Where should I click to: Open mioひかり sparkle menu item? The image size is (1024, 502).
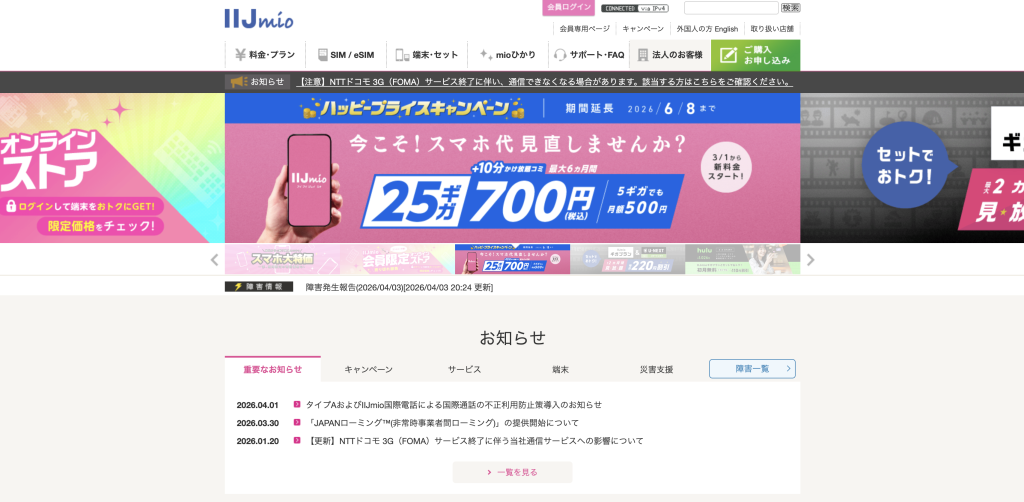pyautogui.click(x=508, y=55)
